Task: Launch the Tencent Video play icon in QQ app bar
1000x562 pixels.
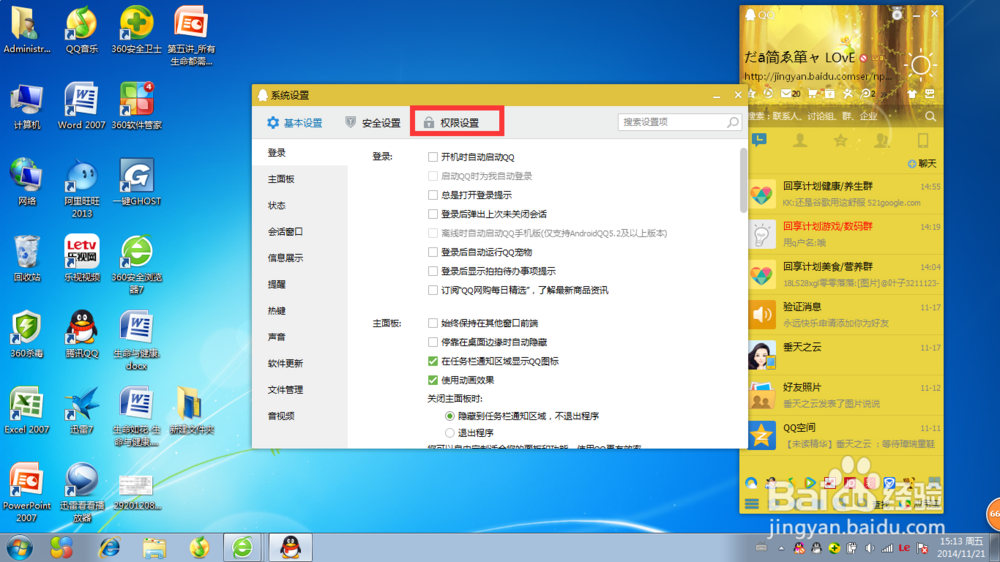Action: point(810,483)
